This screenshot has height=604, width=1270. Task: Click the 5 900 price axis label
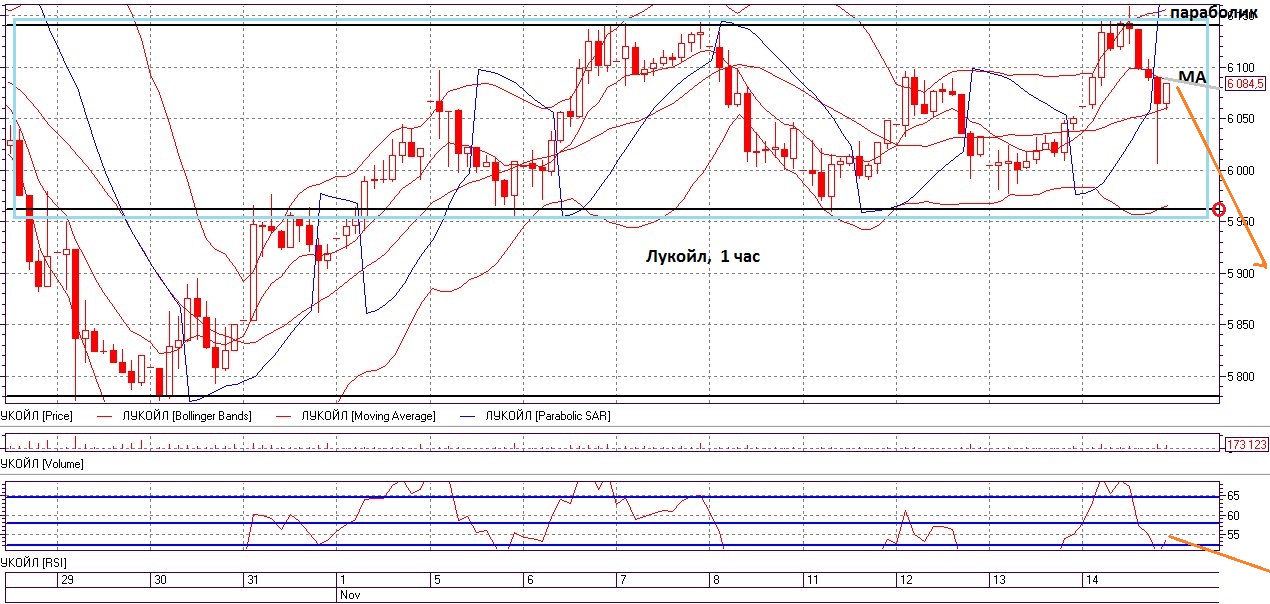point(1239,273)
